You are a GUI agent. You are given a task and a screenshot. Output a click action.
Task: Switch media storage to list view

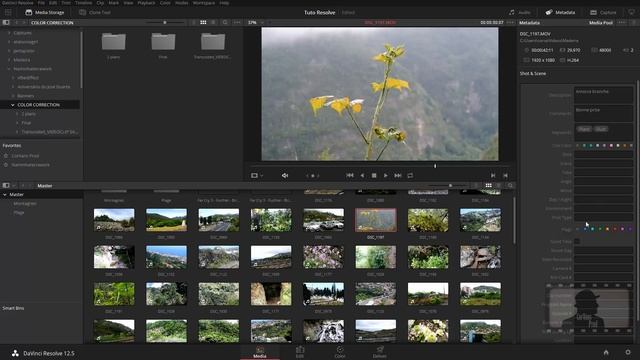point(213,22)
